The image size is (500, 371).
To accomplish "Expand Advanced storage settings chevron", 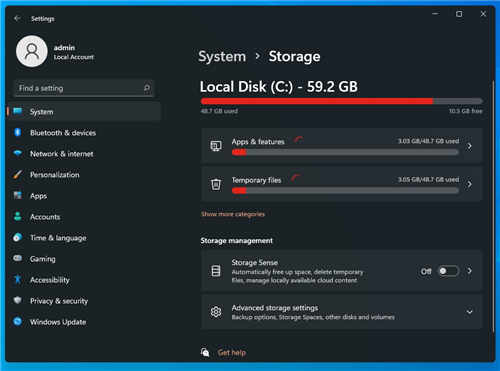I will [469, 312].
